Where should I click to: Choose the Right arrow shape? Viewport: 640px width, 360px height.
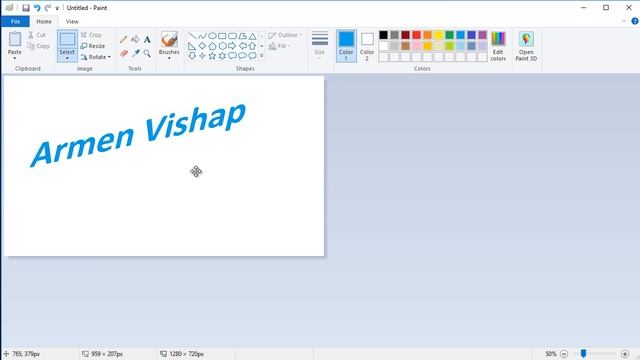click(232, 46)
